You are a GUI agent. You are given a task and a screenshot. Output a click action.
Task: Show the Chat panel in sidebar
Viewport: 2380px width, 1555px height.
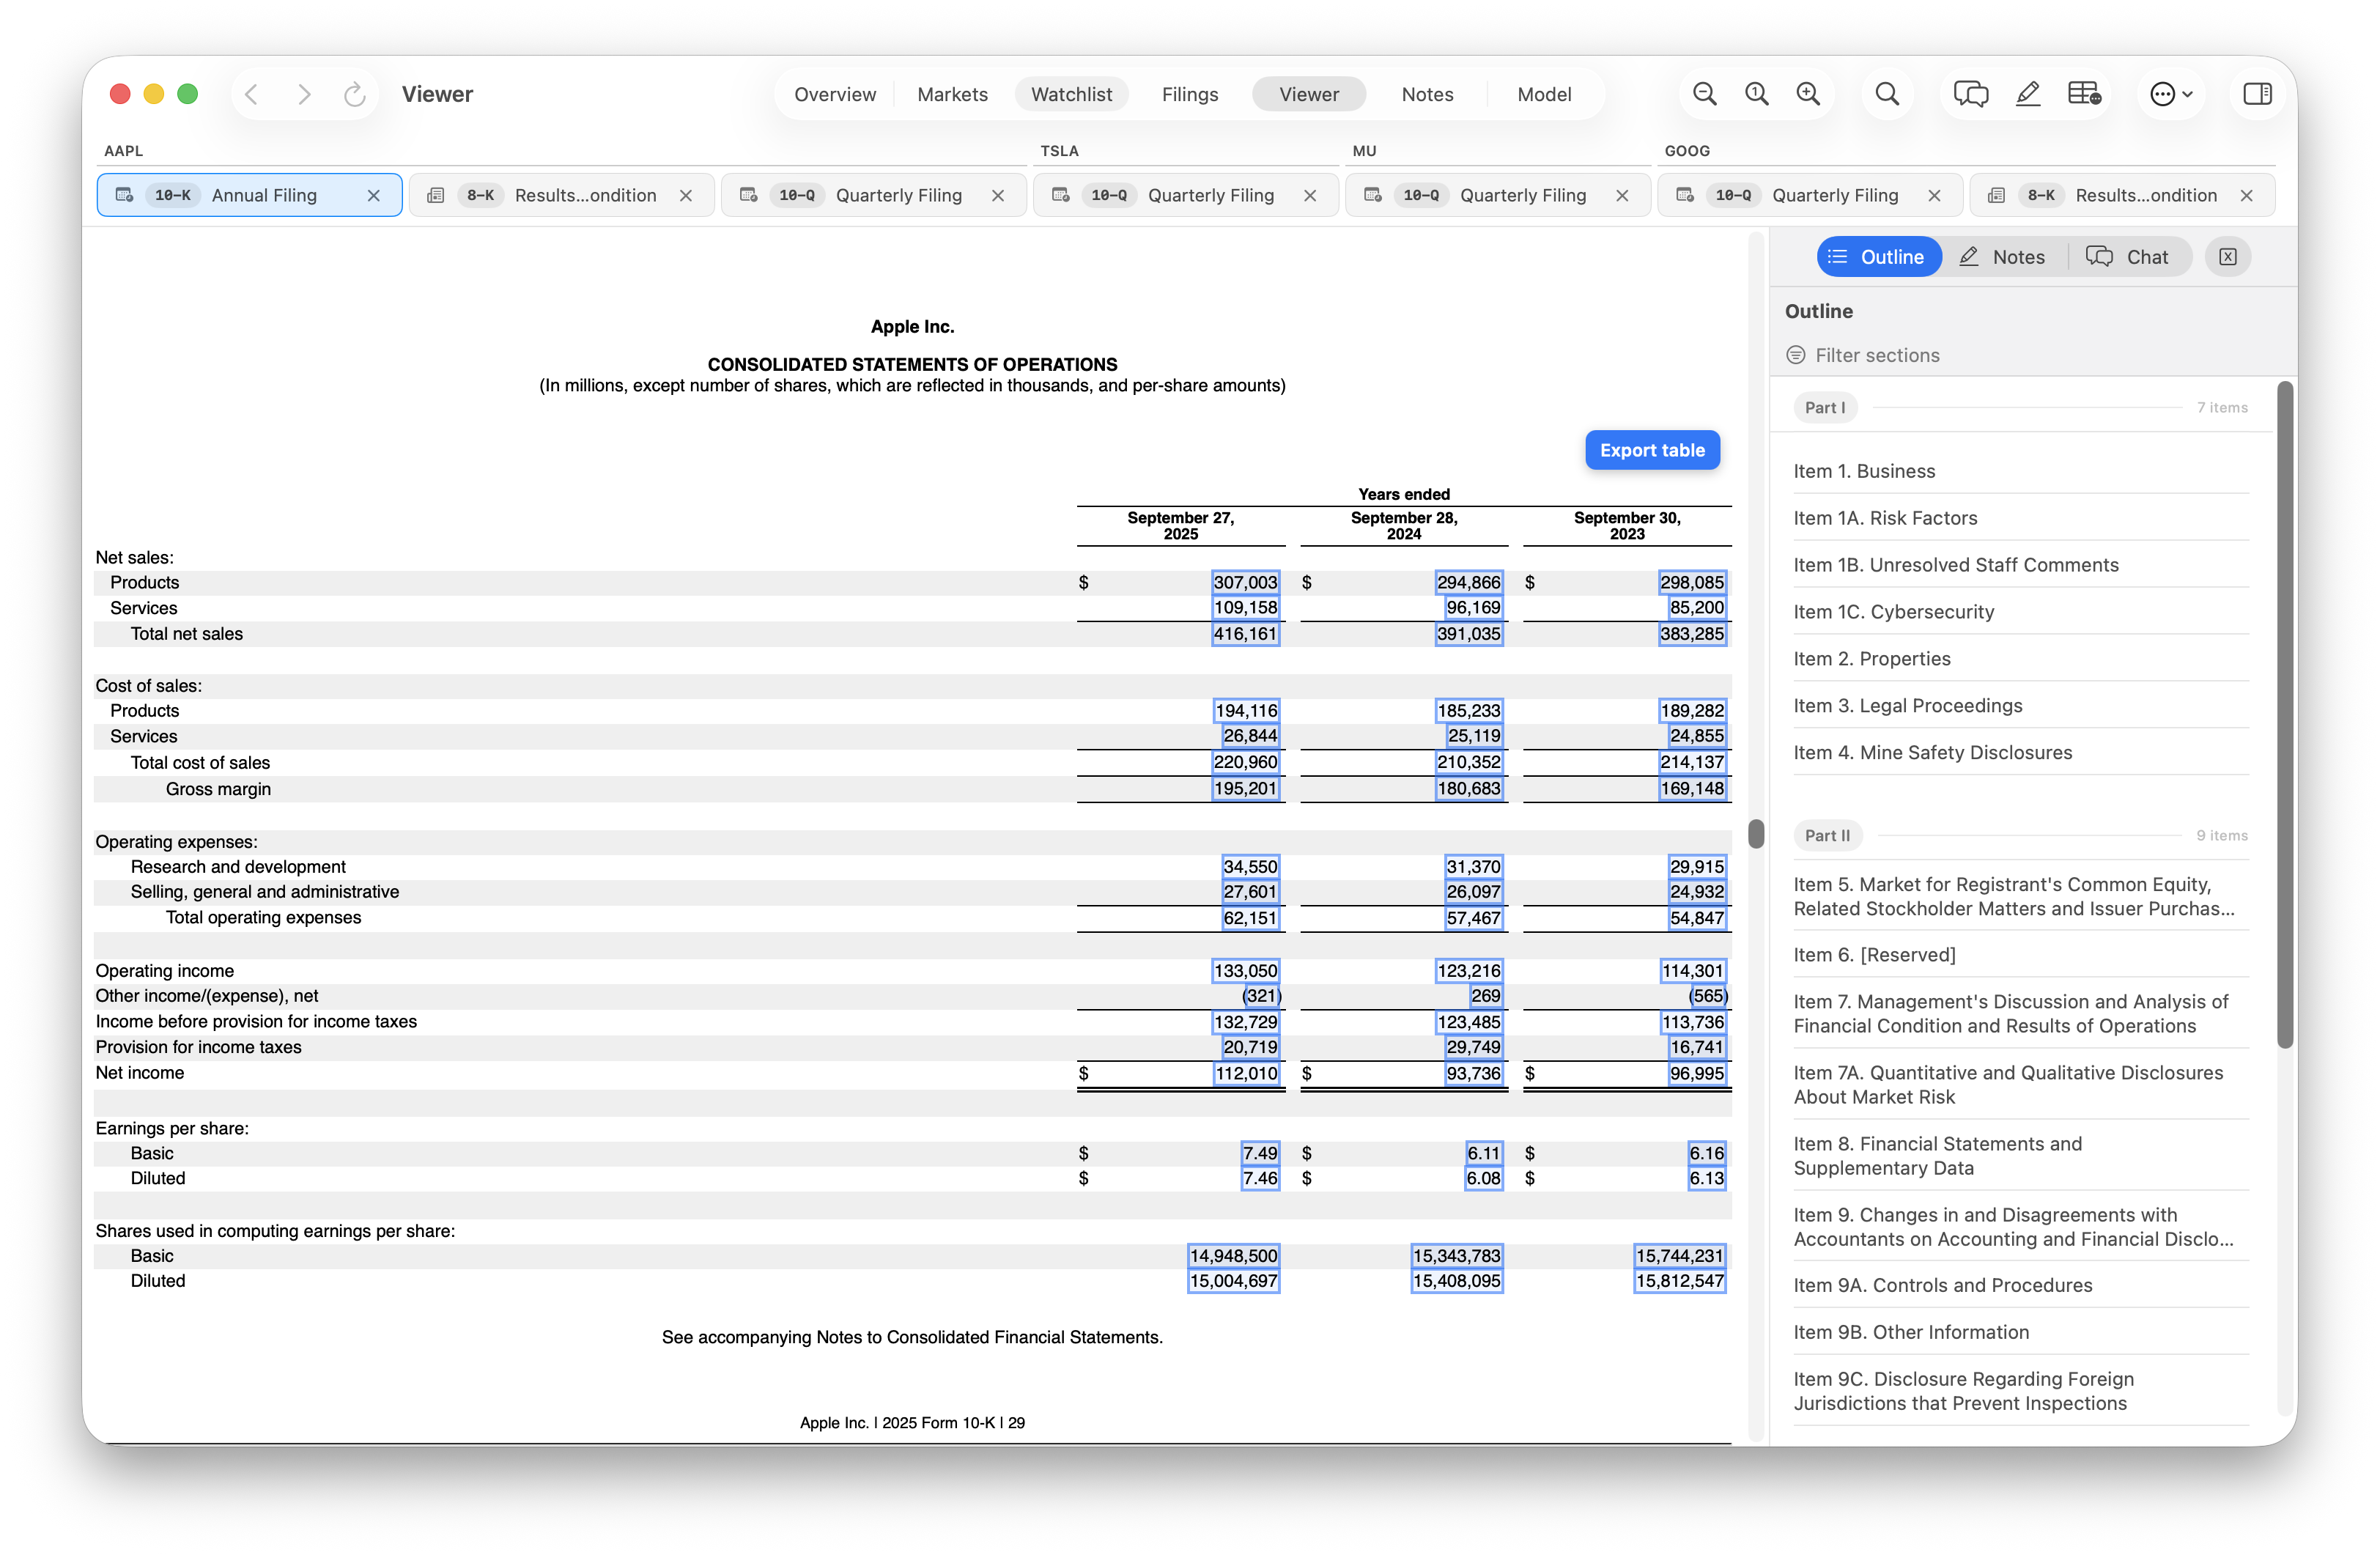[2128, 257]
